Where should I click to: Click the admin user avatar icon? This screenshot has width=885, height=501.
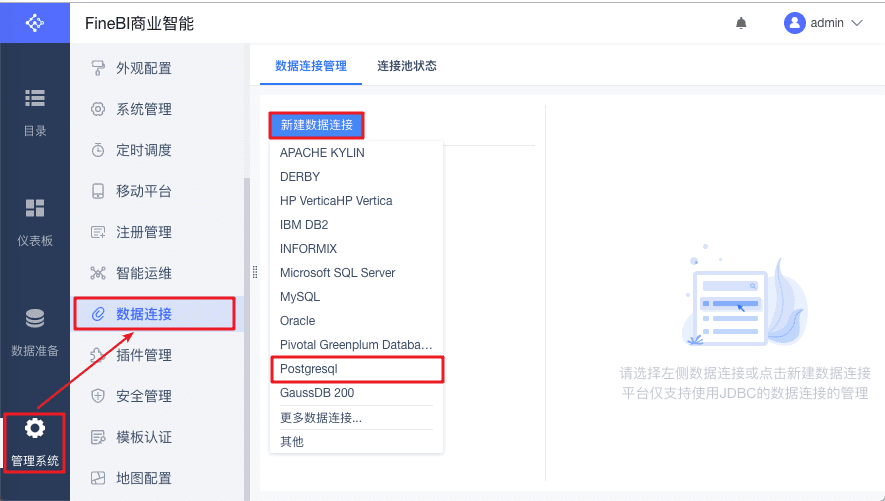point(795,23)
